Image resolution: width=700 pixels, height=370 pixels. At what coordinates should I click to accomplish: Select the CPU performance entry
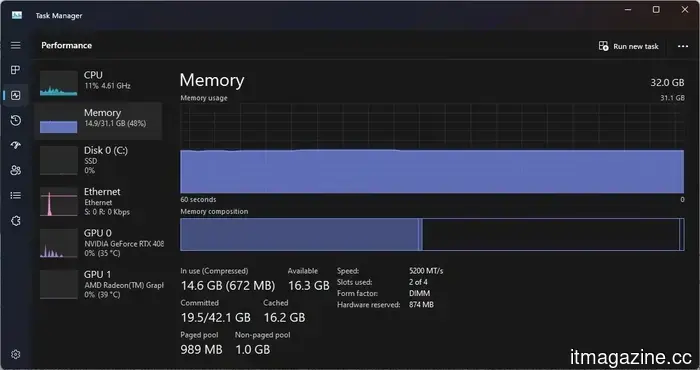(x=98, y=82)
